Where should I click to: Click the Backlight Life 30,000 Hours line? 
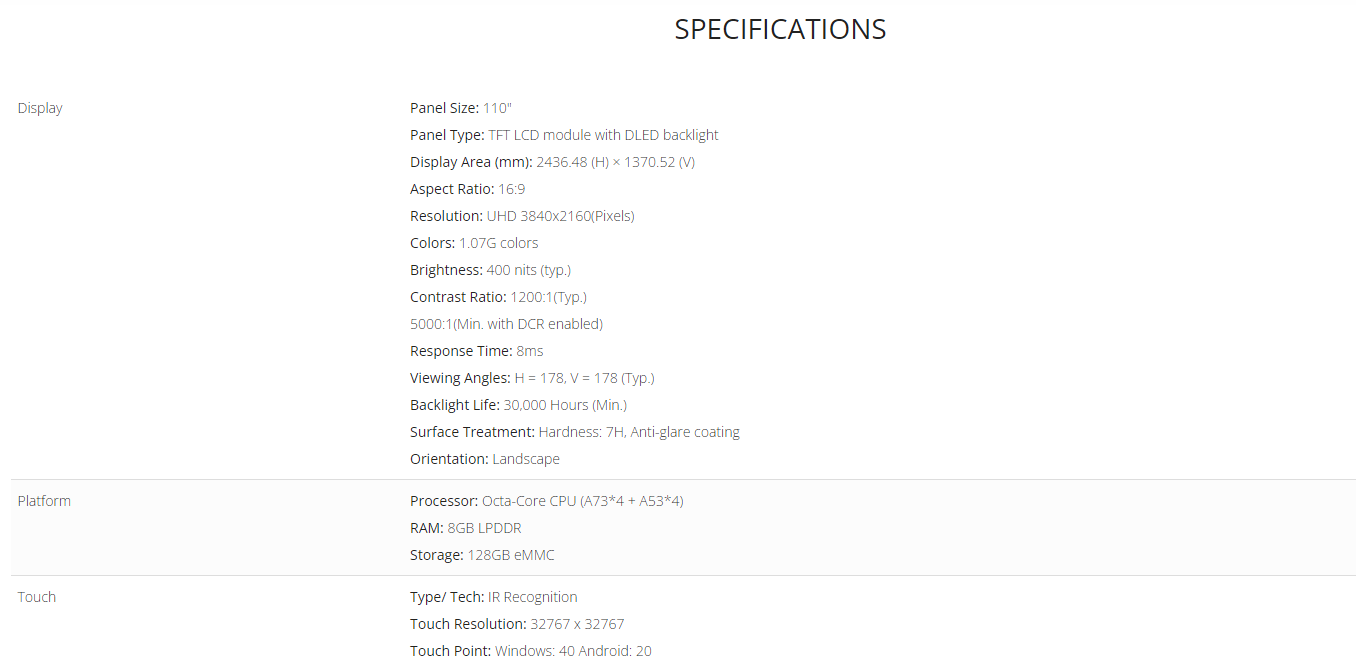pyautogui.click(x=518, y=405)
